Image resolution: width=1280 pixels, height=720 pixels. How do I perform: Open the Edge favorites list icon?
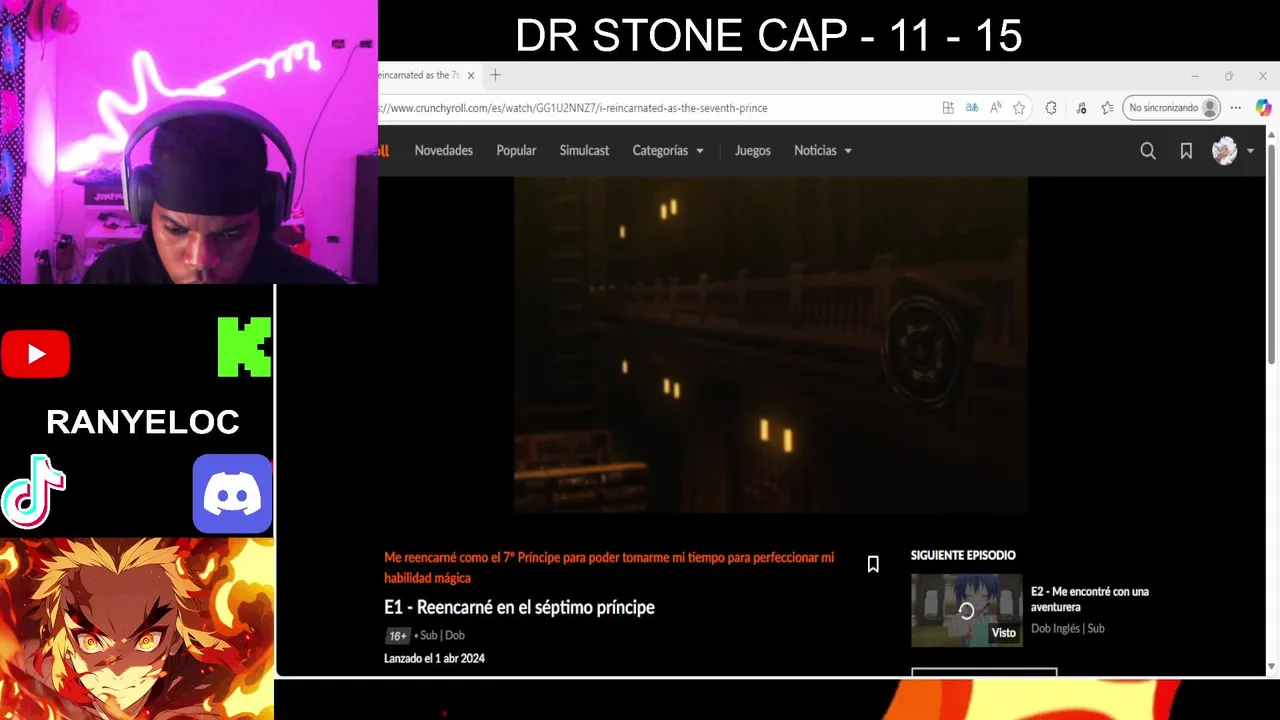[1107, 108]
